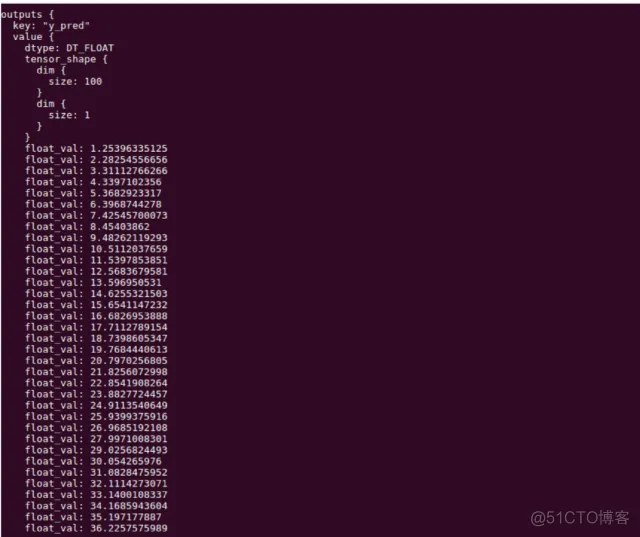This screenshot has height=537, width=640.
Task: Select float_val 16.6826953888
Action: [x=96, y=316]
